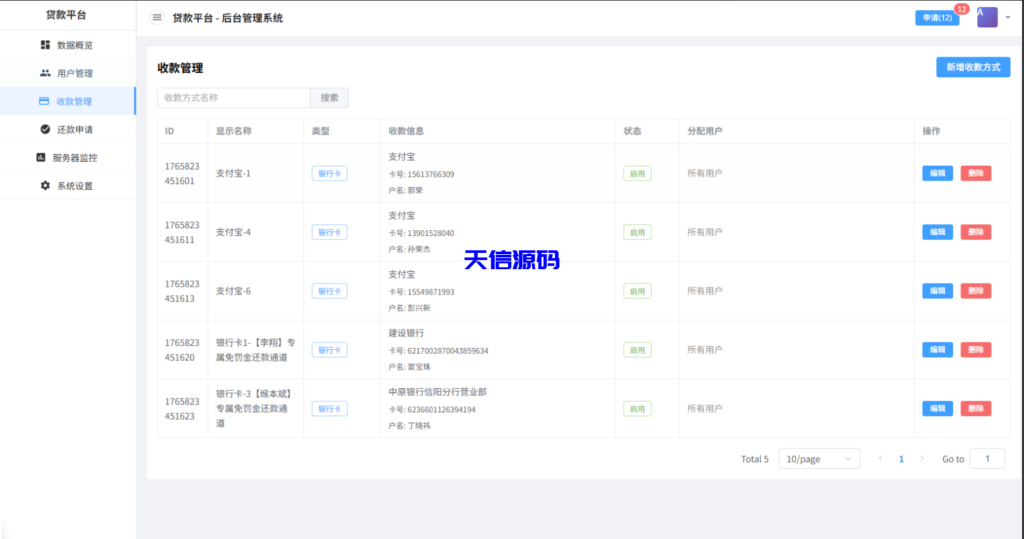The height and width of the screenshot is (539, 1024).
Task: Click the 收款信息 column header
Action: click(x=406, y=131)
